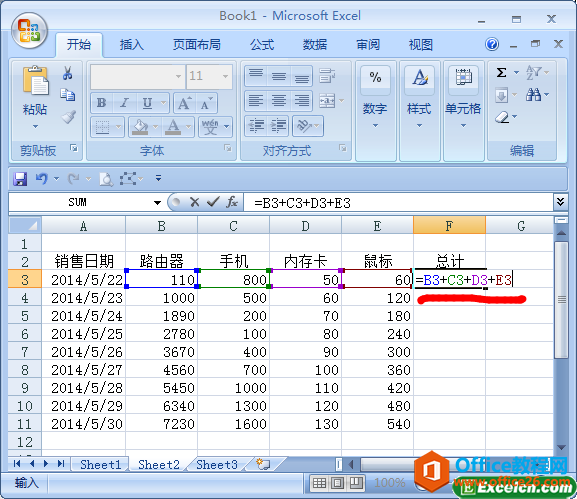577x499 pixels.
Task: Click the Format Painter brush icon
Action: 68,117
